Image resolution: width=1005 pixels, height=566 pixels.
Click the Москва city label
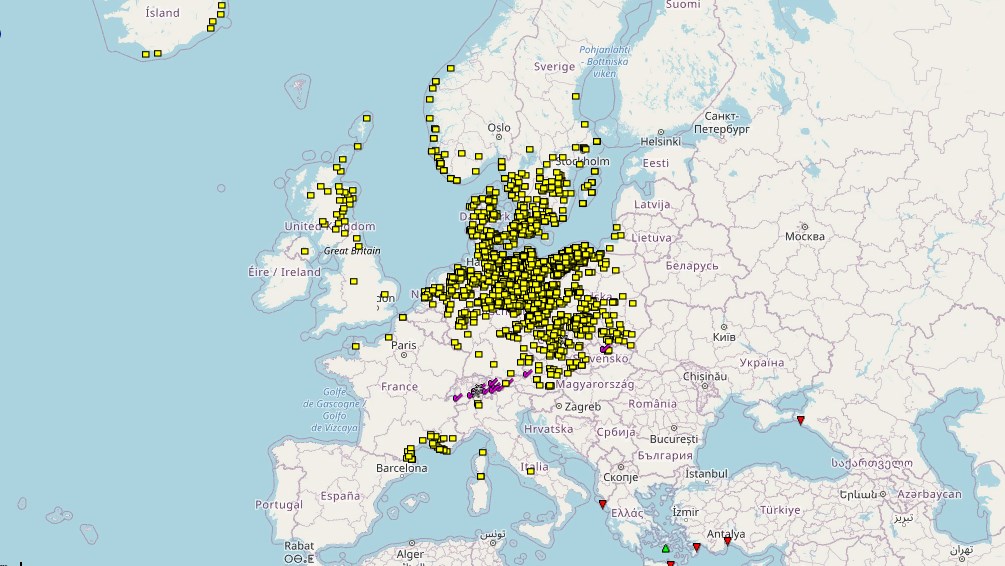(804, 237)
